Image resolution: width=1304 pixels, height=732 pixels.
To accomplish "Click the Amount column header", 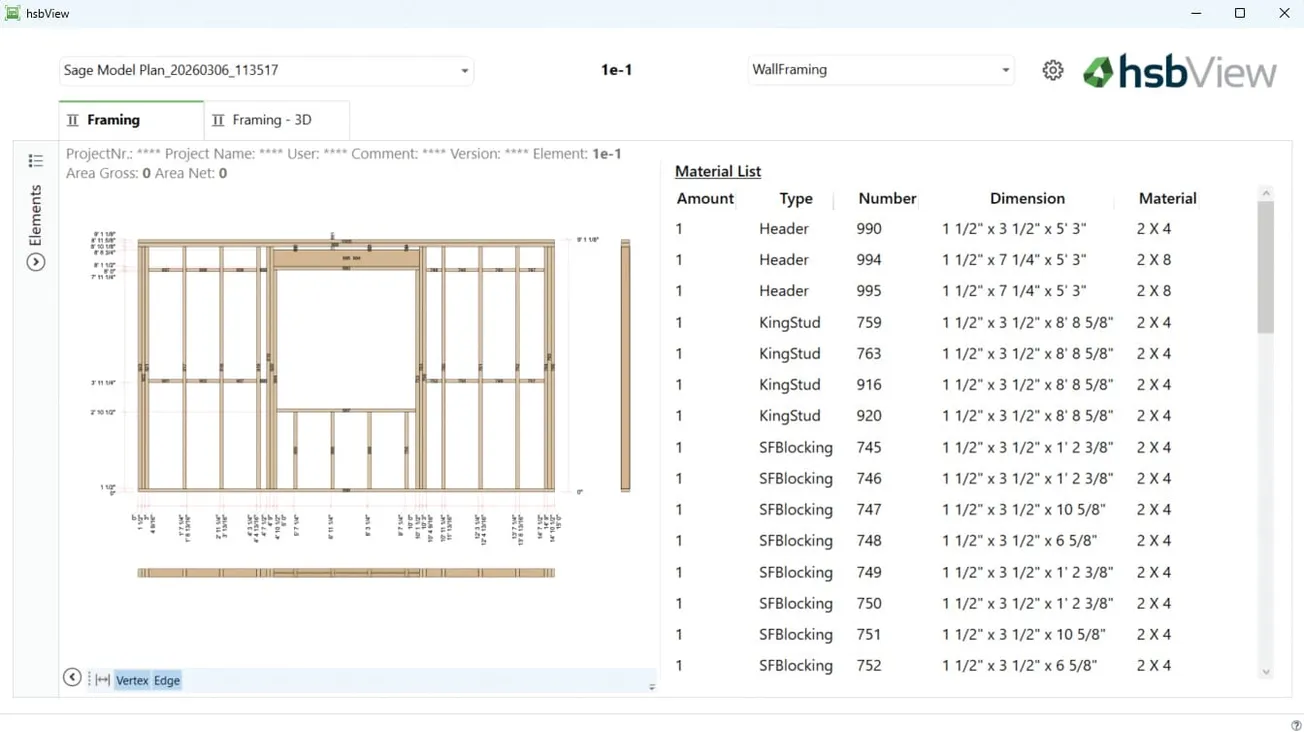I will click(705, 198).
